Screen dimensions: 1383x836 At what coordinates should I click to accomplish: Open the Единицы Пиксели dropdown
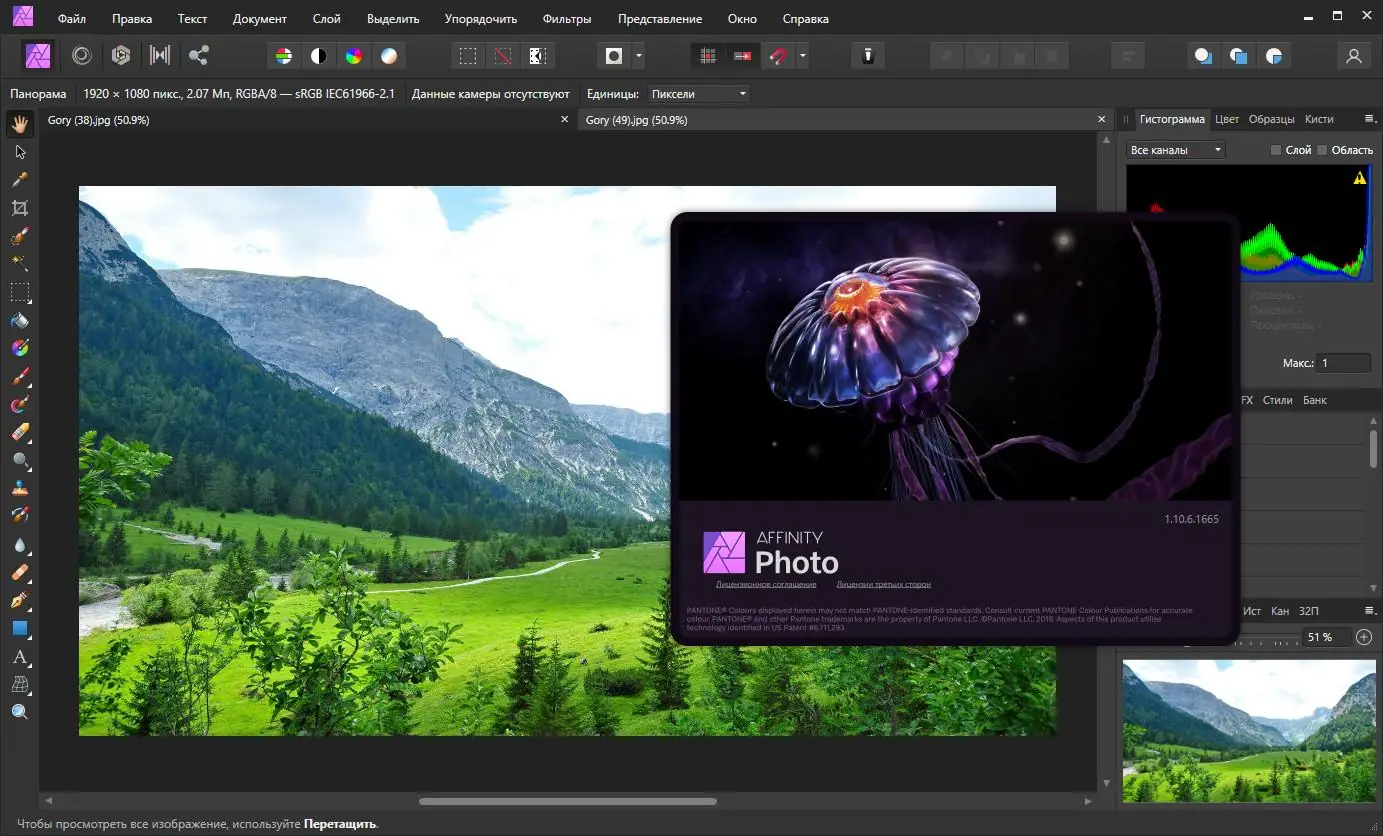[698, 94]
